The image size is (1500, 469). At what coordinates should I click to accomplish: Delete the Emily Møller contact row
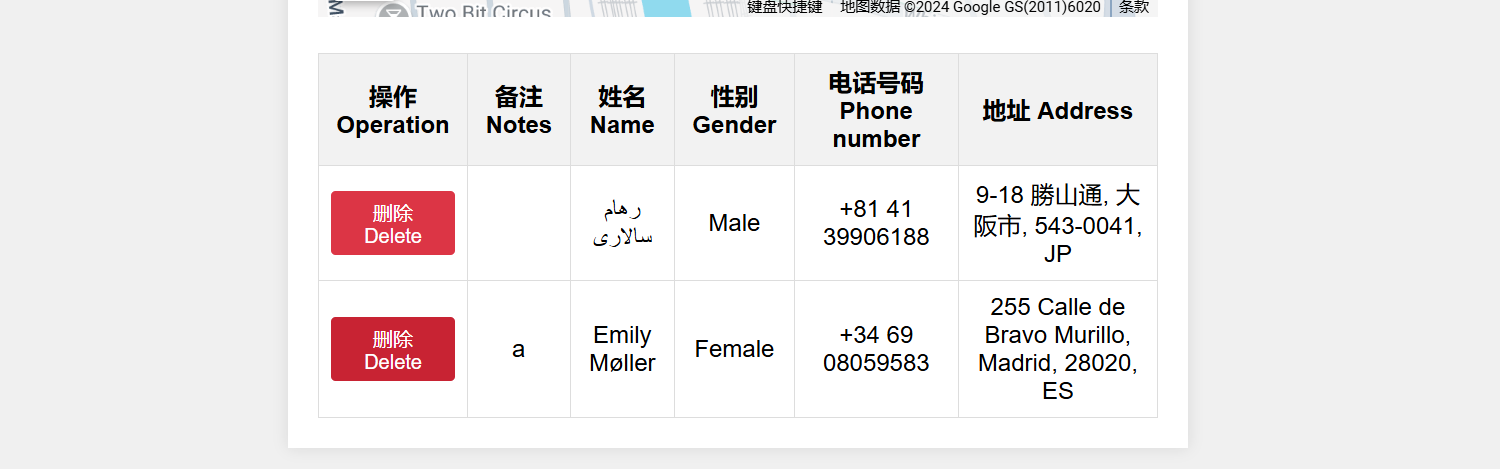tap(392, 349)
